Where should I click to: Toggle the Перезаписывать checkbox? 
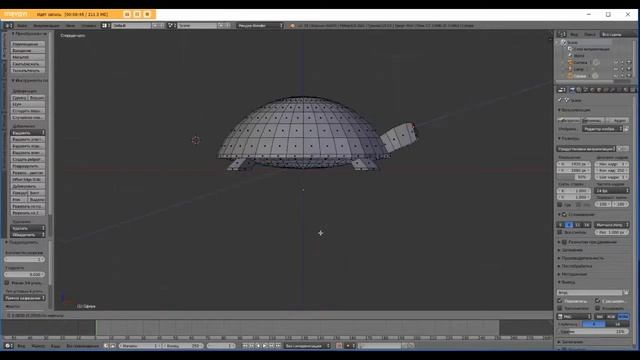point(560,301)
